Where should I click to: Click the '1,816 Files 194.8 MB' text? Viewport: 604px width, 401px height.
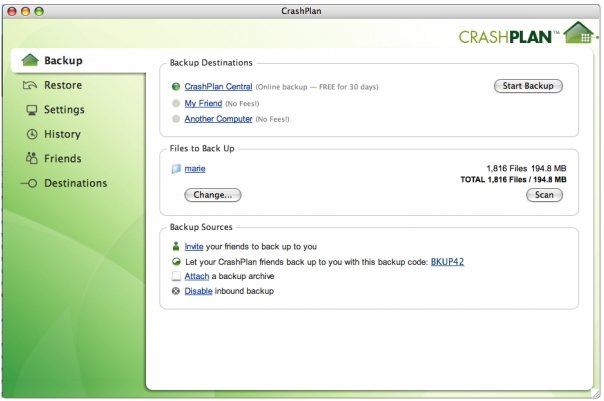pyautogui.click(x=526, y=168)
